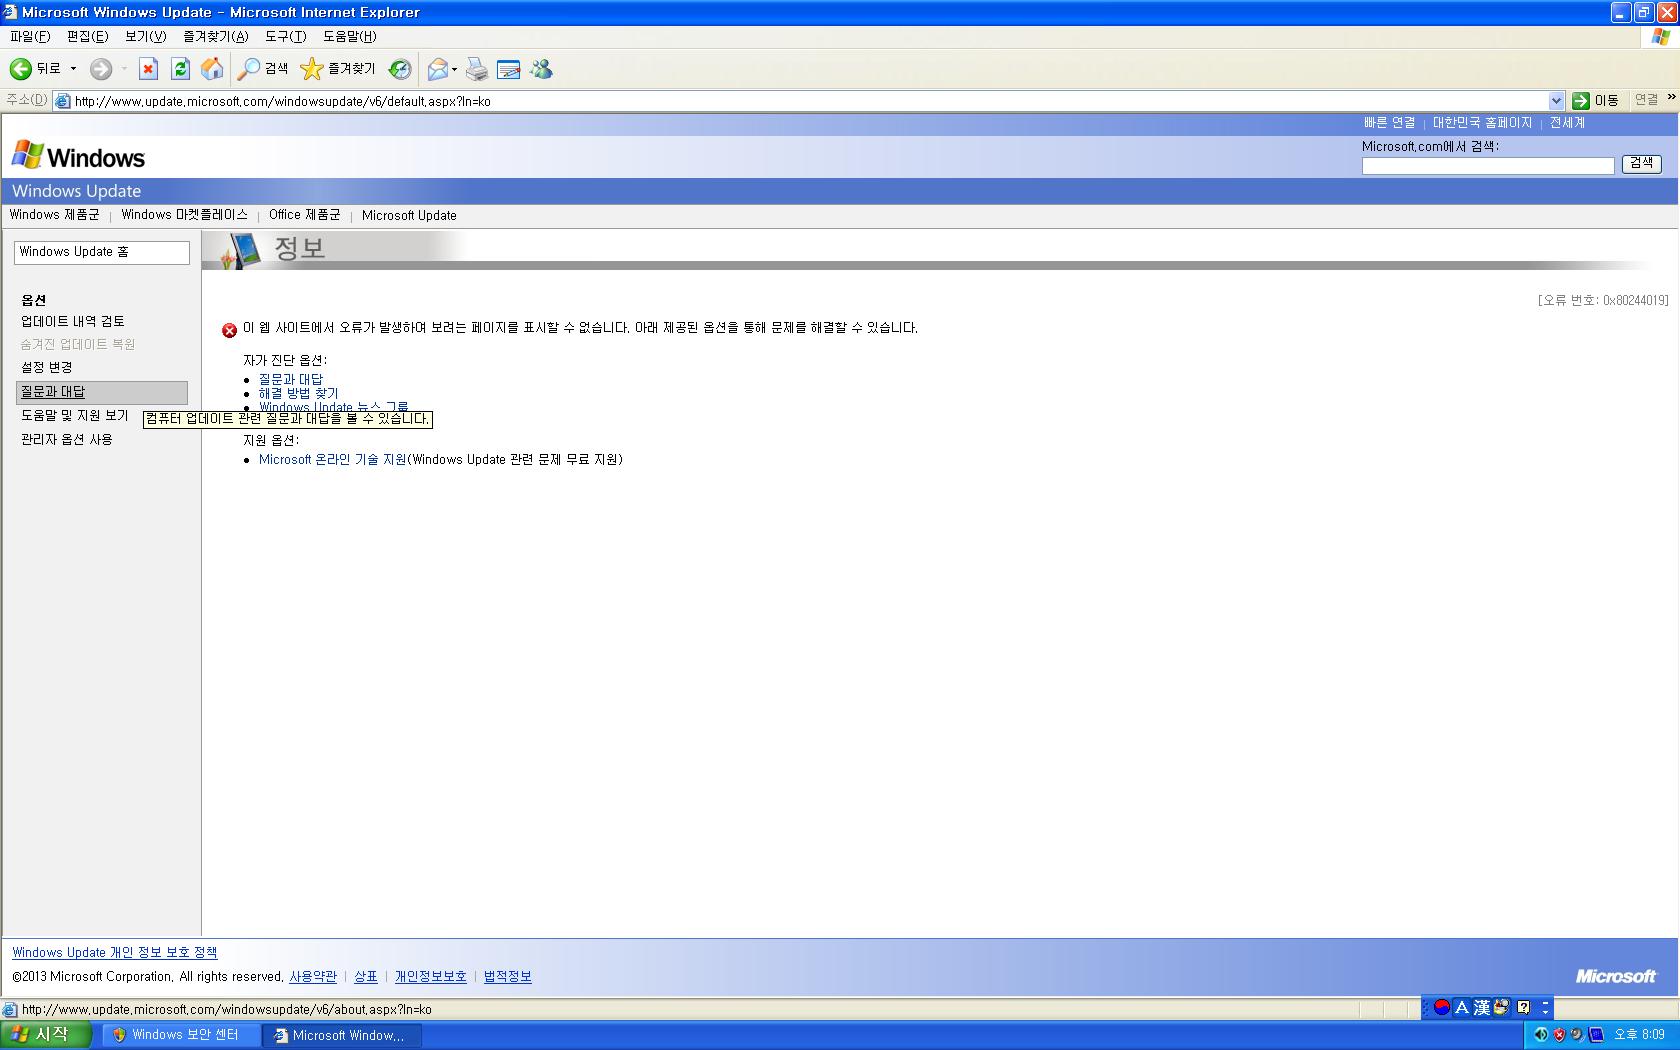This screenshot has height=1050, width=1680.
Task: Open Favorites (즐겨찾기) star toolbar button
Action: [x=338, y=69]
